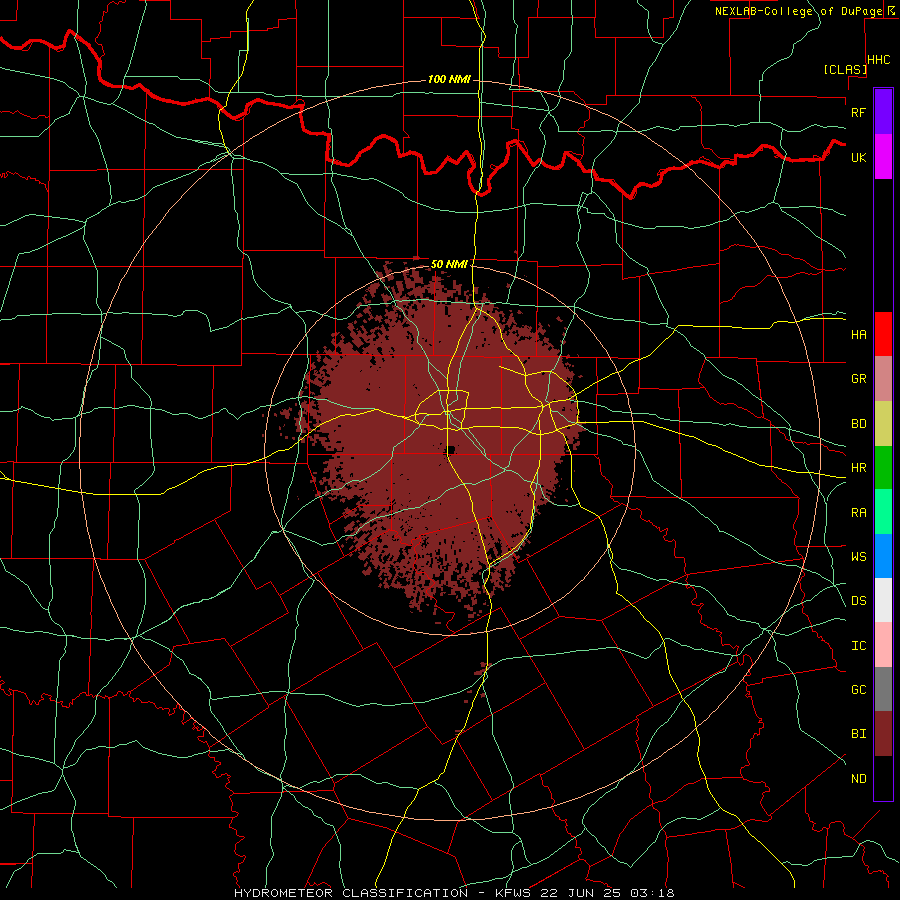Click the ND legend label
This screenshot has height=900, width=900.
pos(858,779)
